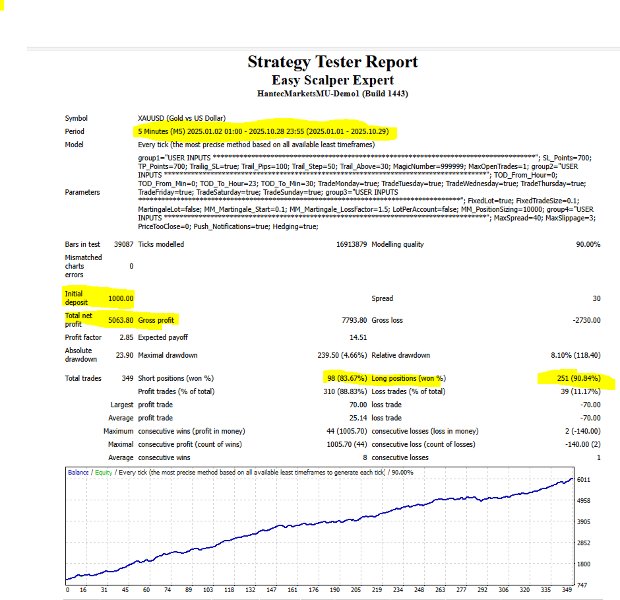Select the Gross loss value -2730.00
Screen dimensions: 620x600
[586, 320]
